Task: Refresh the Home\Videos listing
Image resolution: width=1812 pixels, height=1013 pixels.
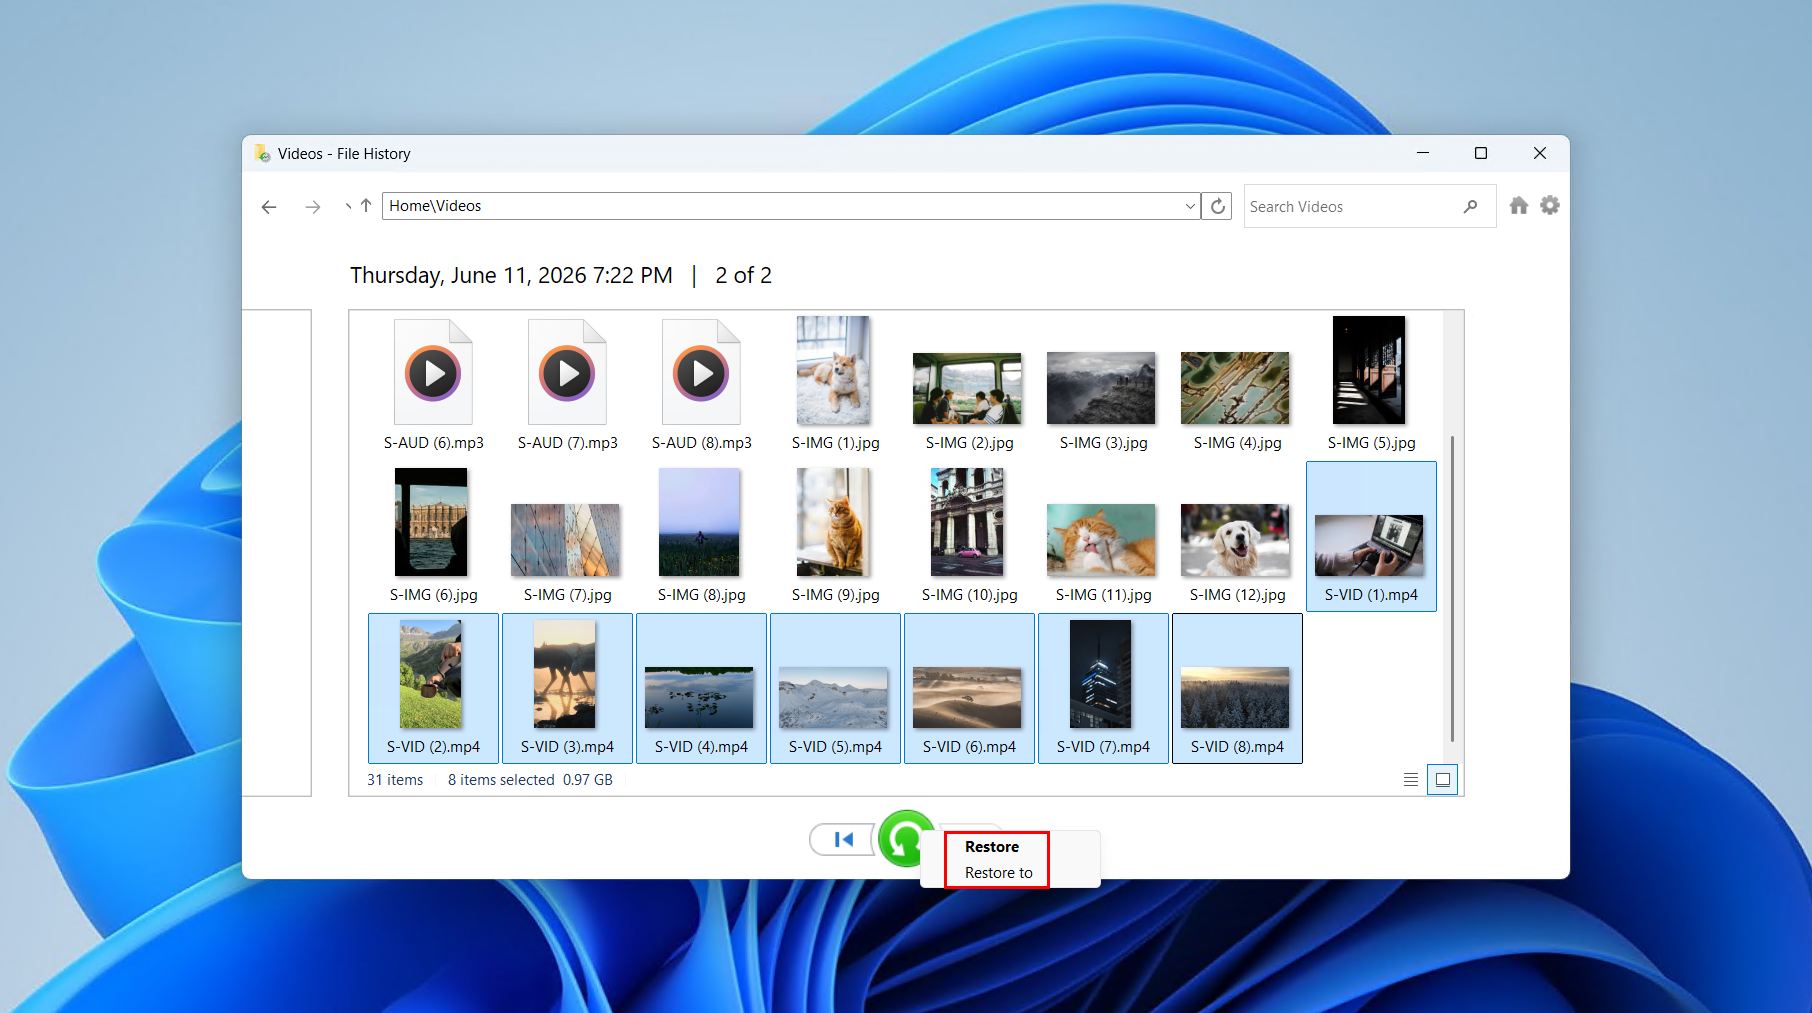Action: coord(1217,206)
